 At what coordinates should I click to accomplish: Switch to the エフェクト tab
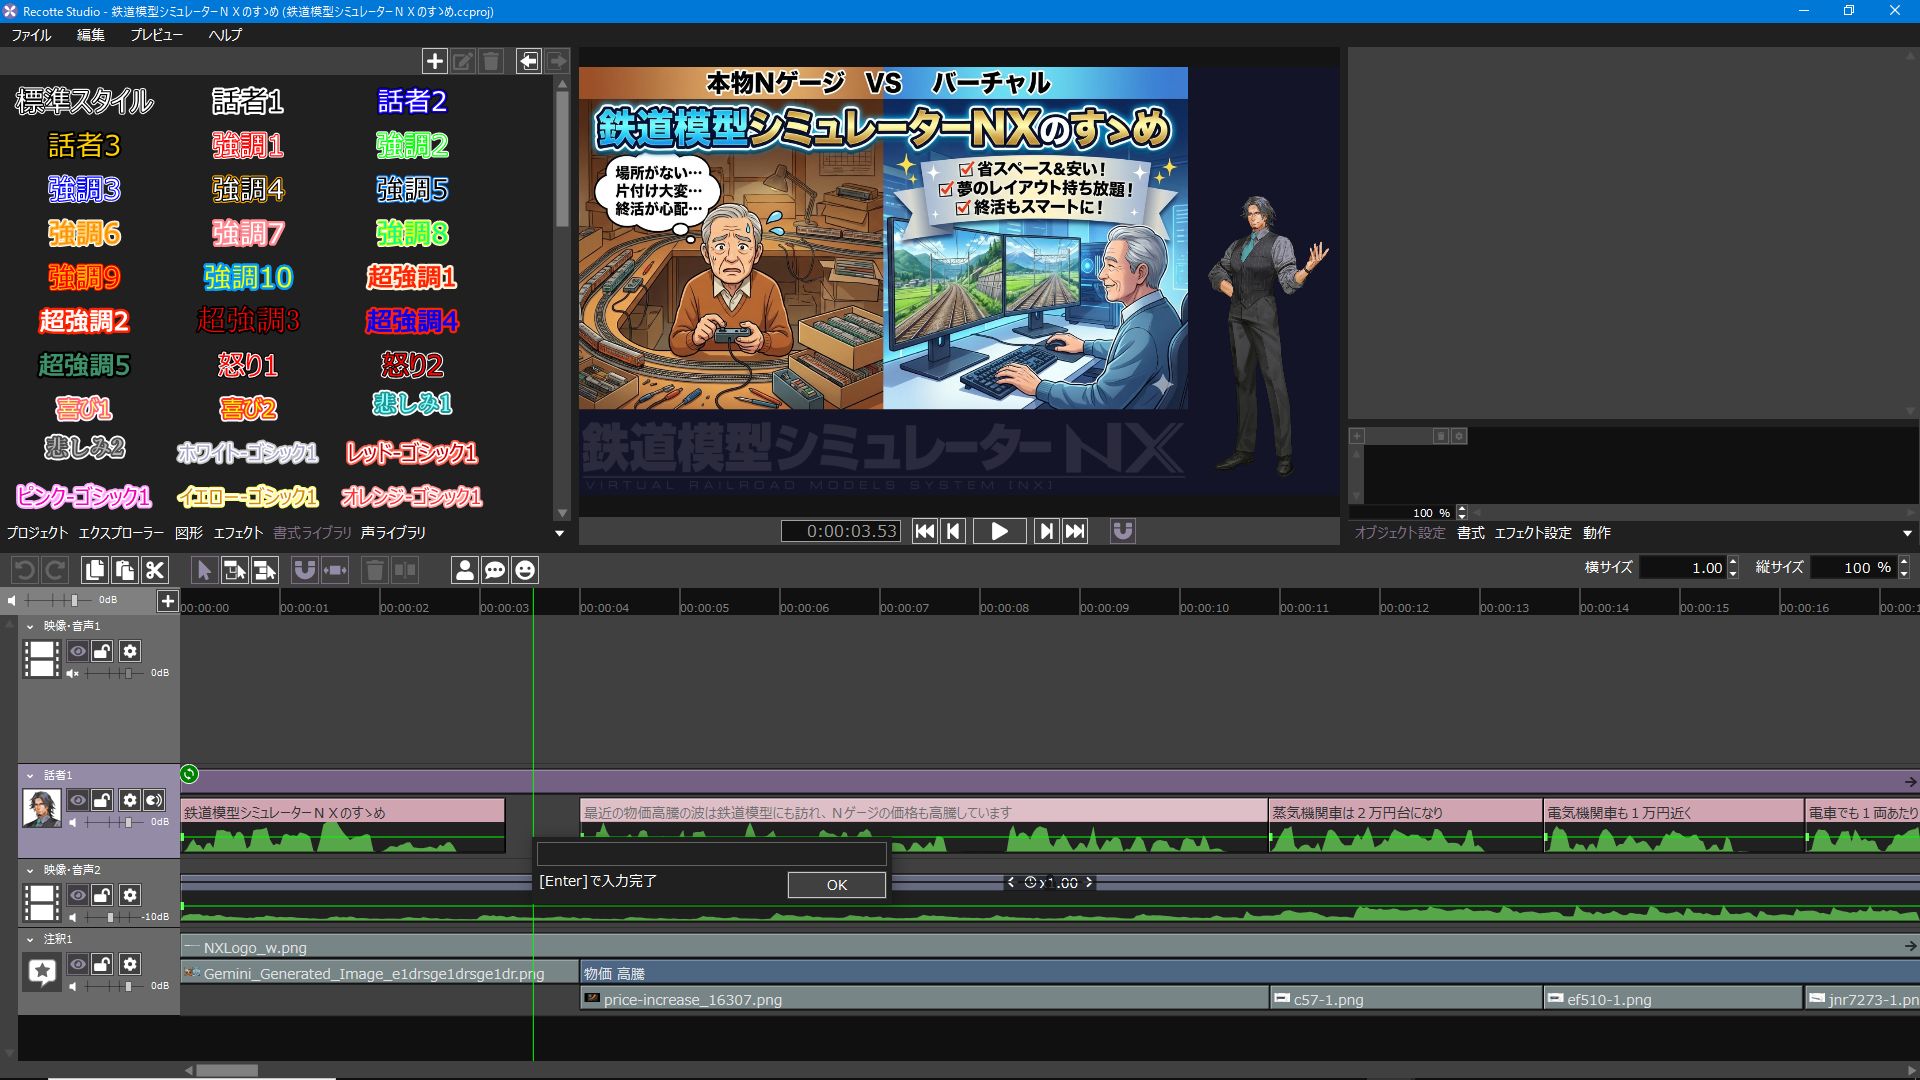click(x=238, y=533)
